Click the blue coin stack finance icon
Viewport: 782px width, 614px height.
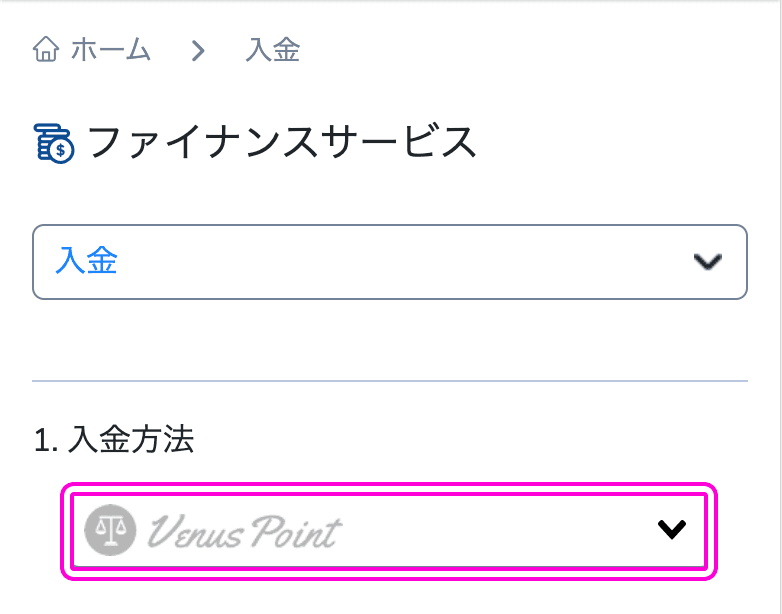[x=53, y=144]
